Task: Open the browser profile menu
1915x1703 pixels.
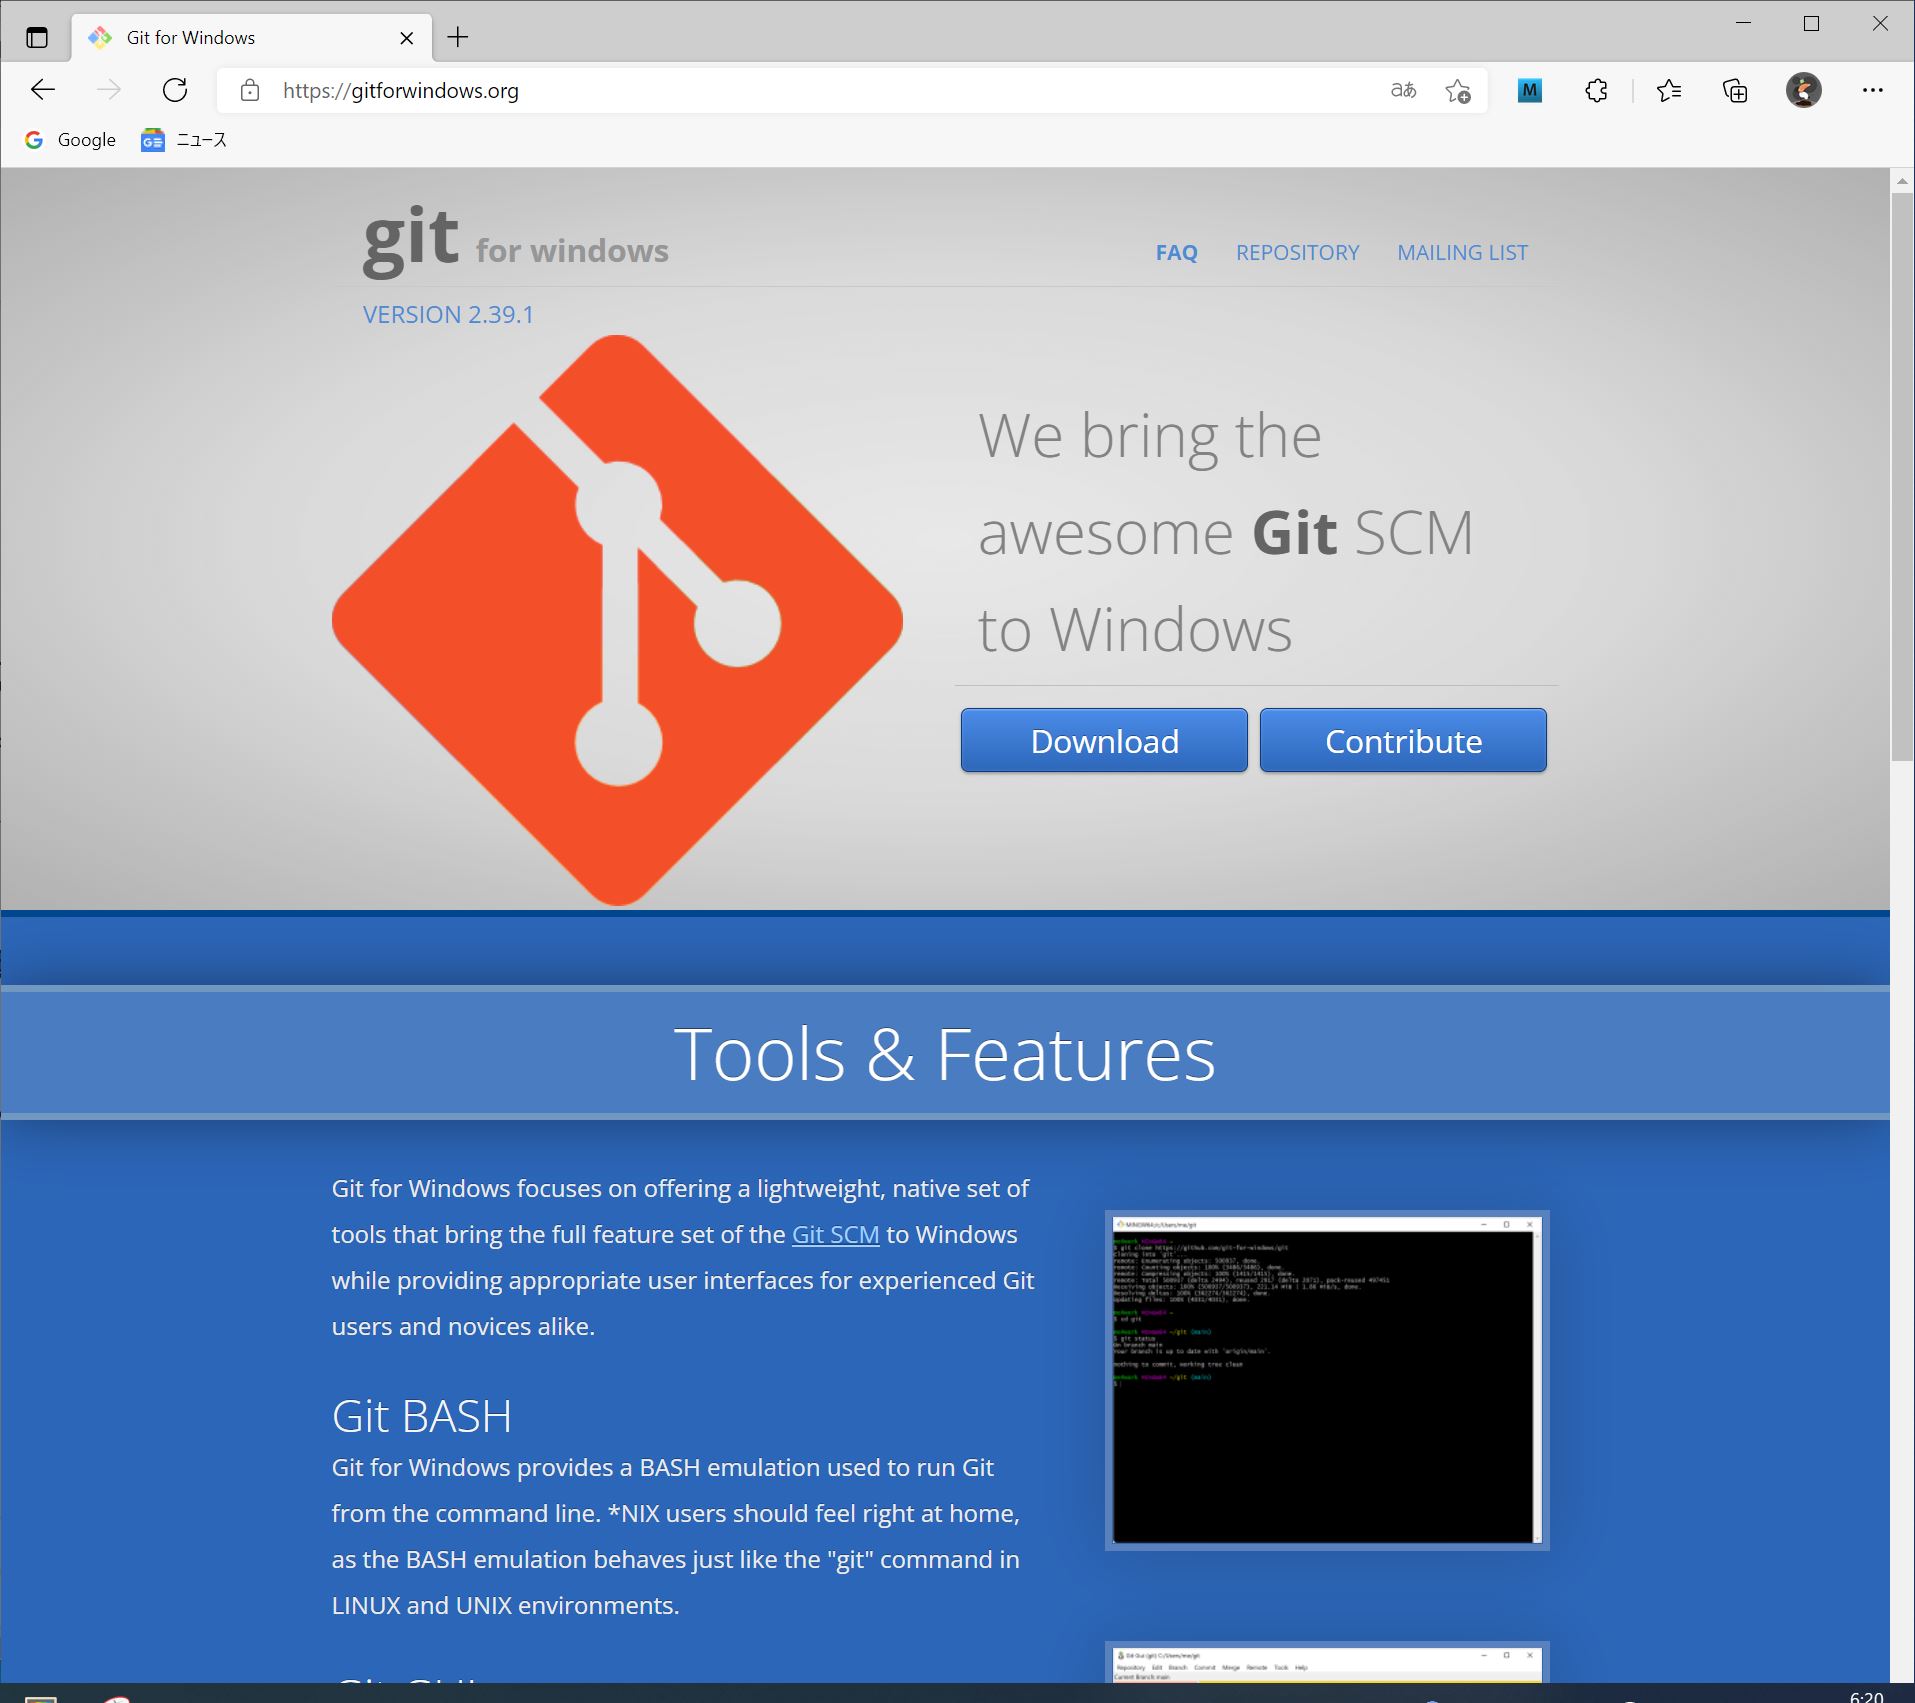Action: click(x=1804, y=91)
